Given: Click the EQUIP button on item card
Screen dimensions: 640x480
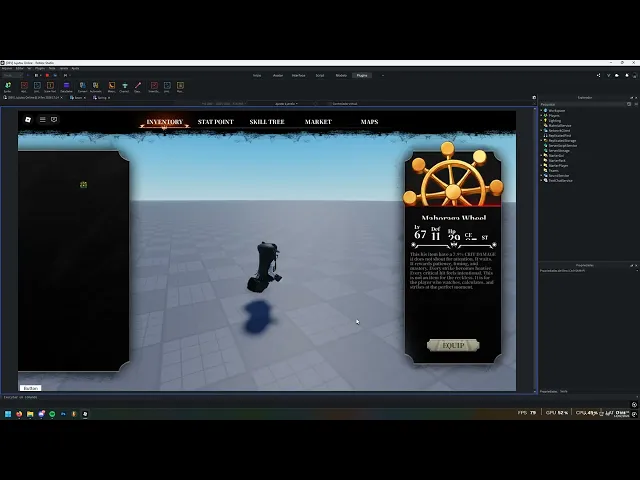Looking at the screenshot, I should (x=453, y=345).
